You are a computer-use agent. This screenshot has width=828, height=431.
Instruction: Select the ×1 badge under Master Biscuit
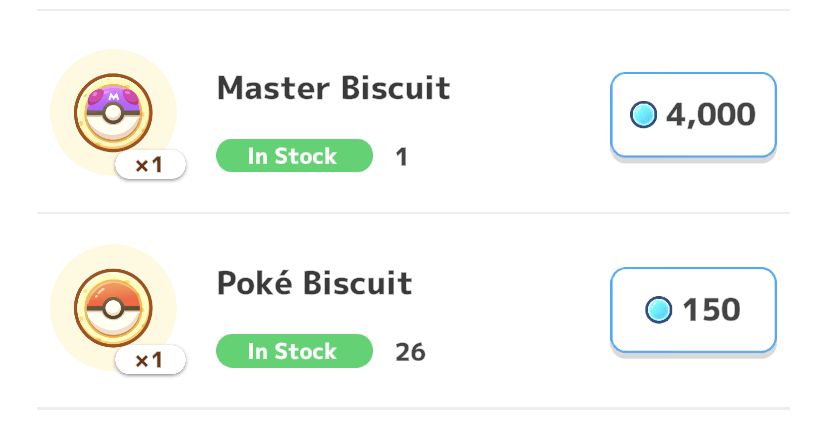pos(150,165)
